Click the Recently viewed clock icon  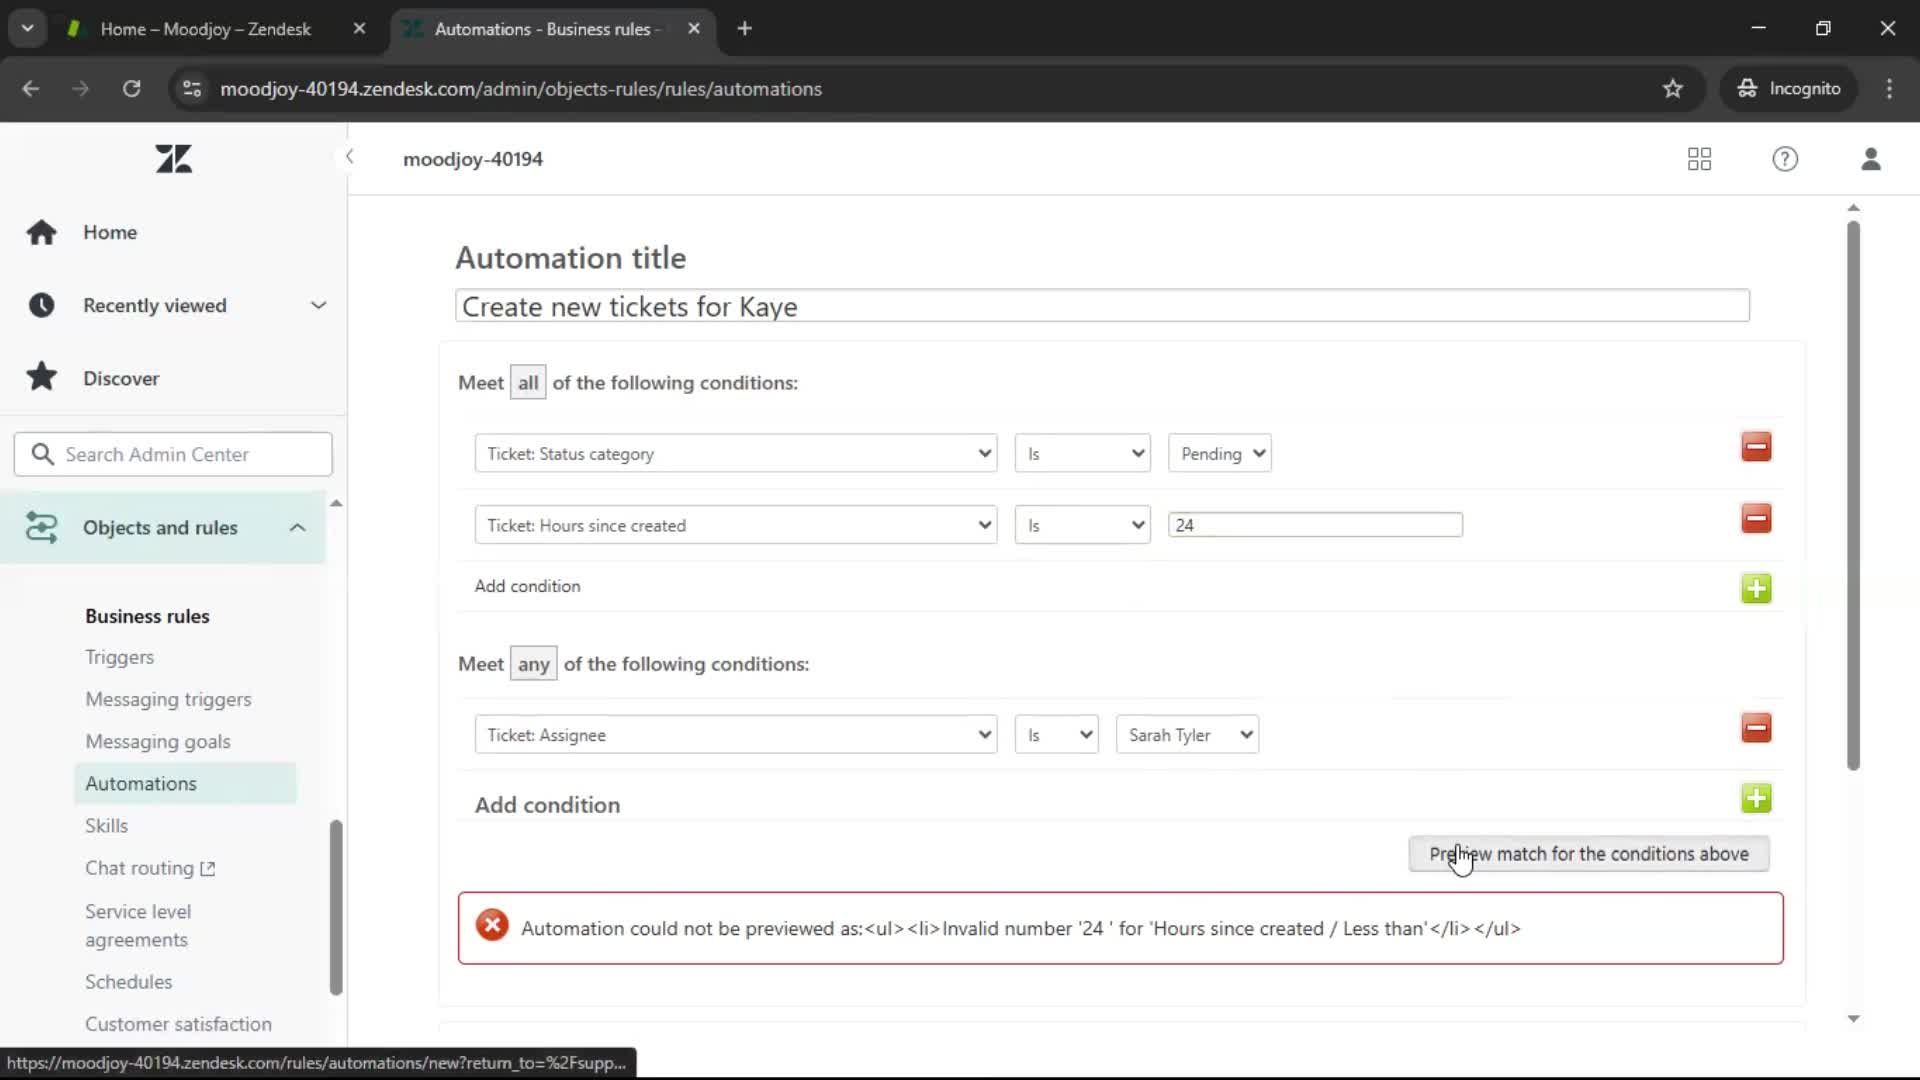[x=41, y=305]
